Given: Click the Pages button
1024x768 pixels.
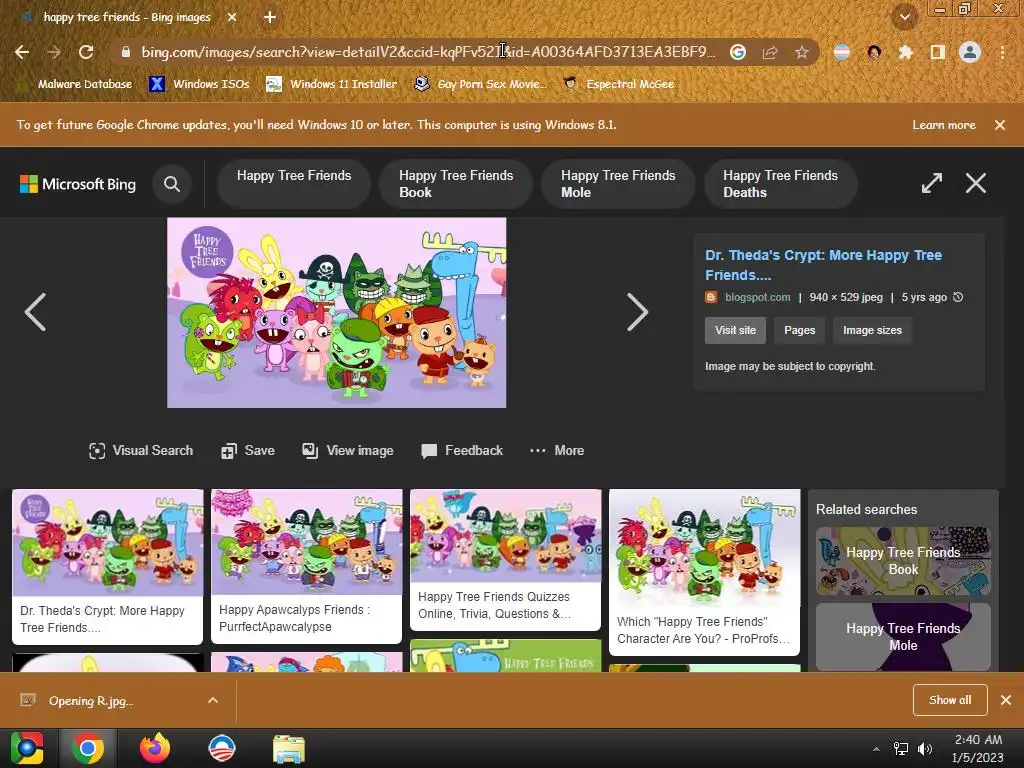Looking at the screenshot, I should click(x=799, y=330).
